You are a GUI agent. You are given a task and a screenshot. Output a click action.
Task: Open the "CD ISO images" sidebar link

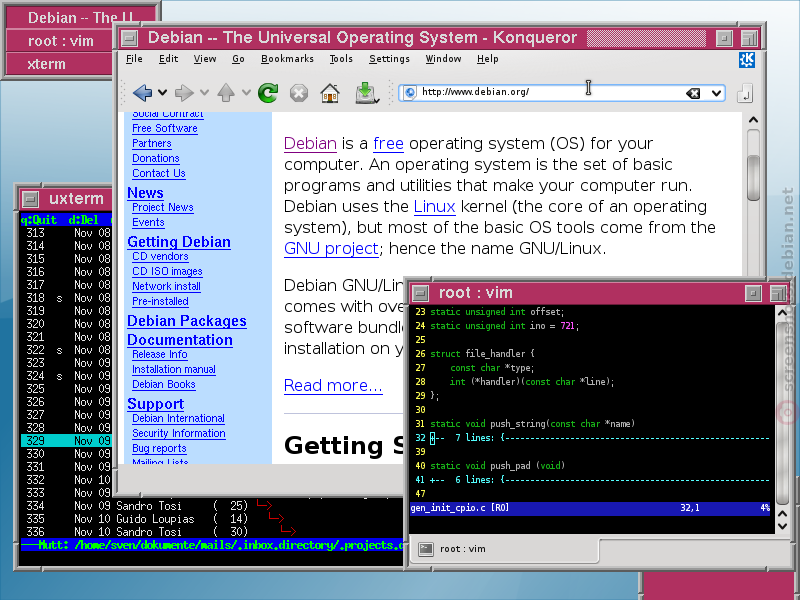tap(167, 271)
